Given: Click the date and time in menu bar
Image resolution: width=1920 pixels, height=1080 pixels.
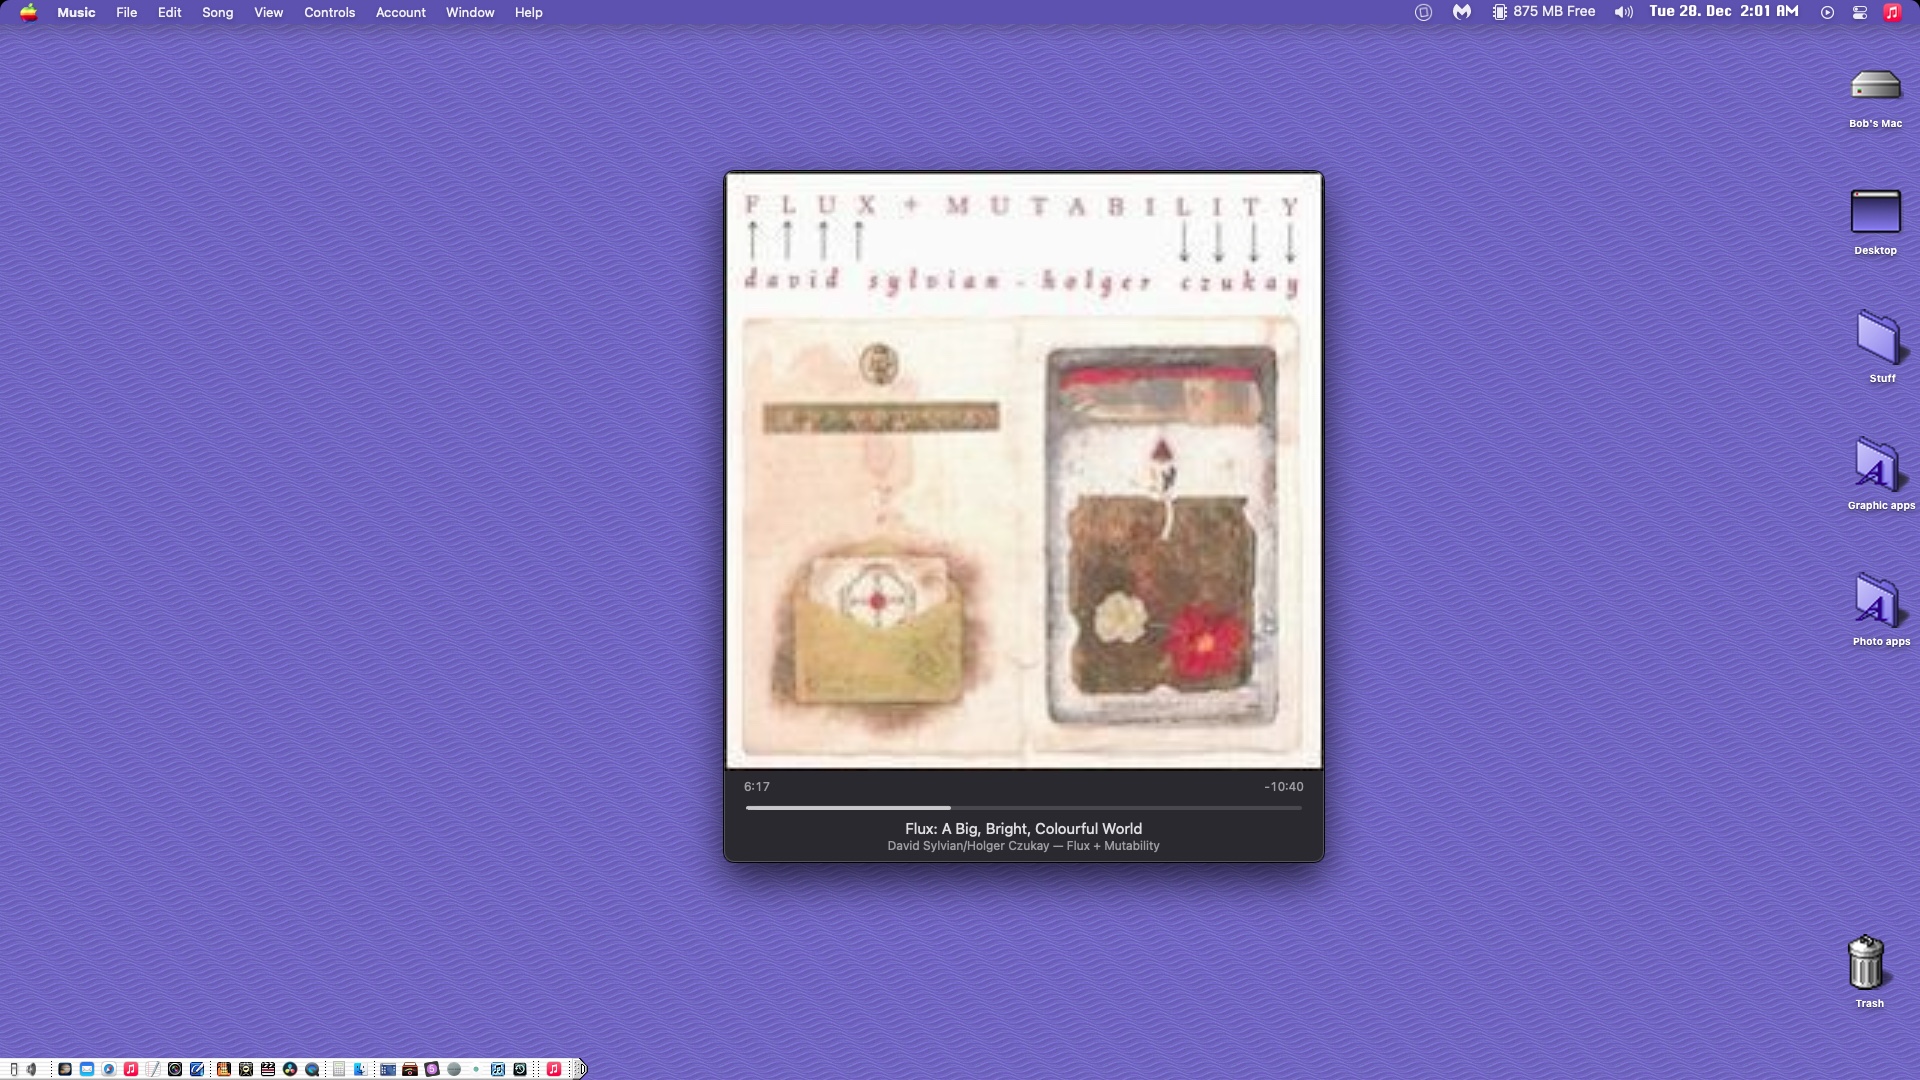Looking at the screenshot, I should coord(1724,11).
